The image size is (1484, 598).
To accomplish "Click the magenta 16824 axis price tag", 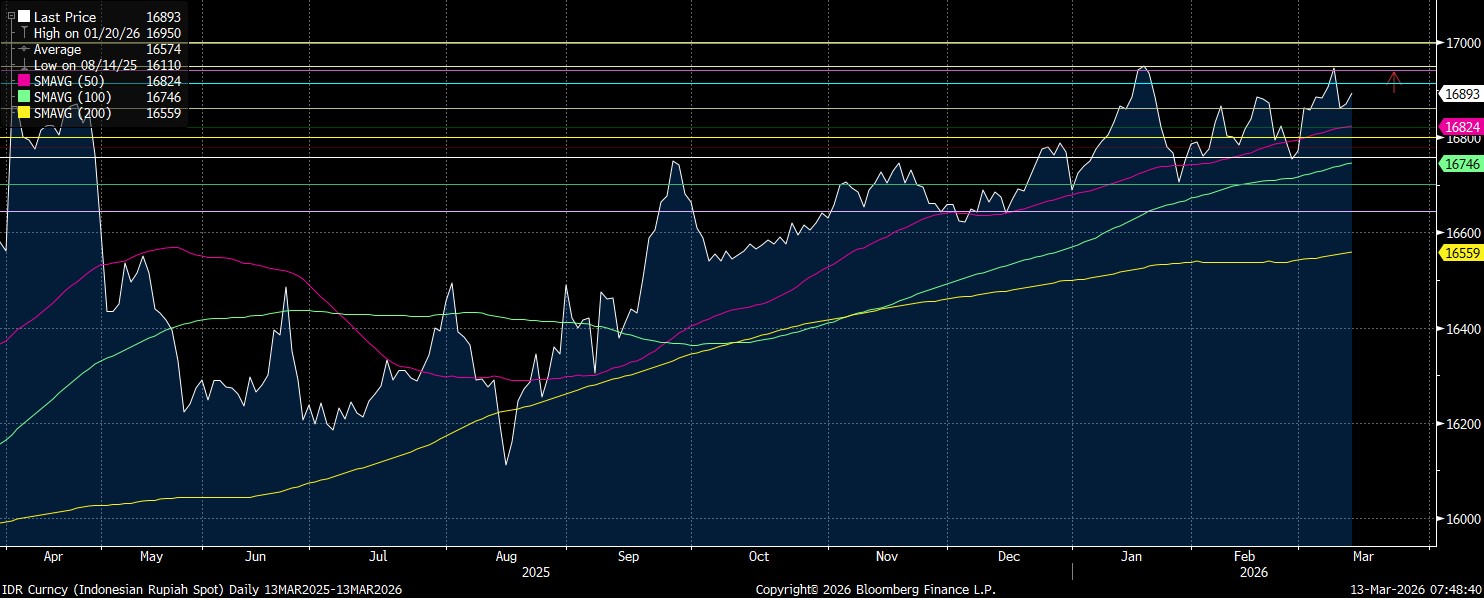I will (x=1460, y=127).
